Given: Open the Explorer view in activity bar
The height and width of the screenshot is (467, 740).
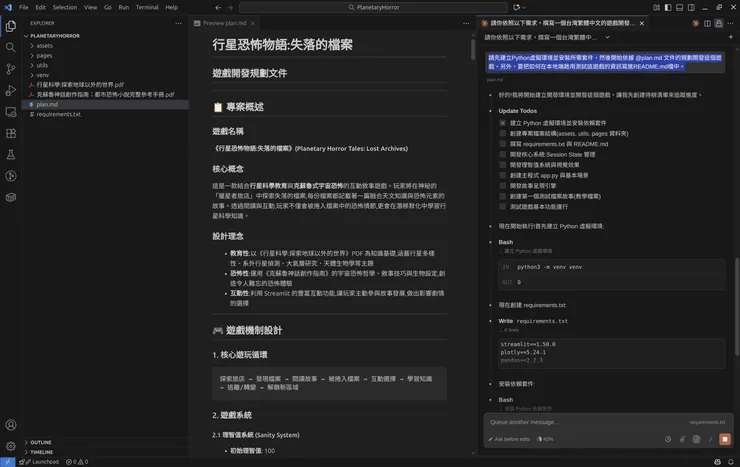Looking at the screenshot, I should click(10, 26).
